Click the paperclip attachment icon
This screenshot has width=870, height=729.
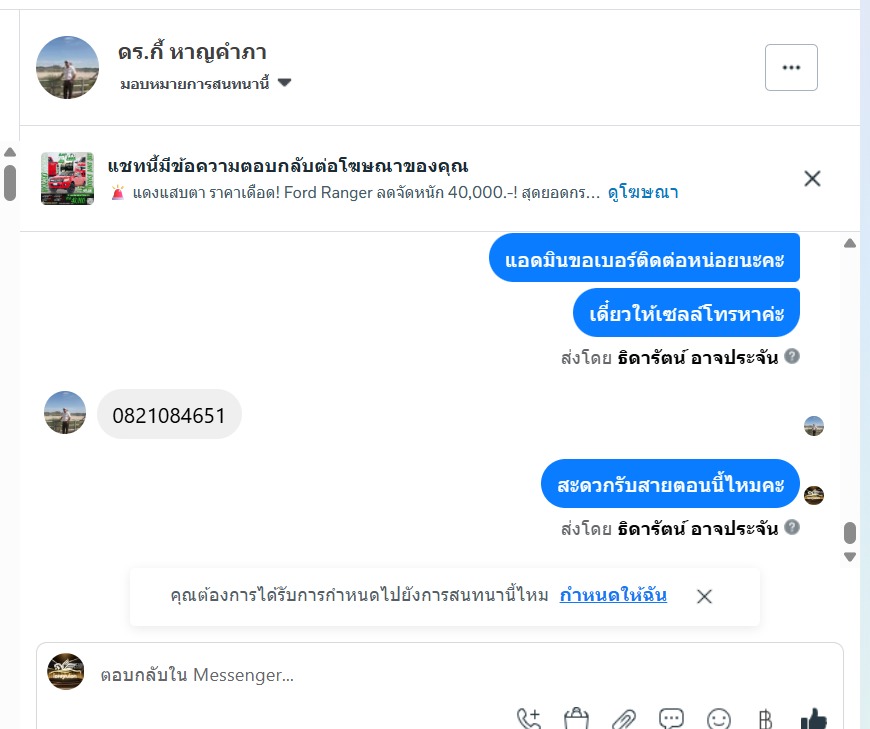point(624,720)
